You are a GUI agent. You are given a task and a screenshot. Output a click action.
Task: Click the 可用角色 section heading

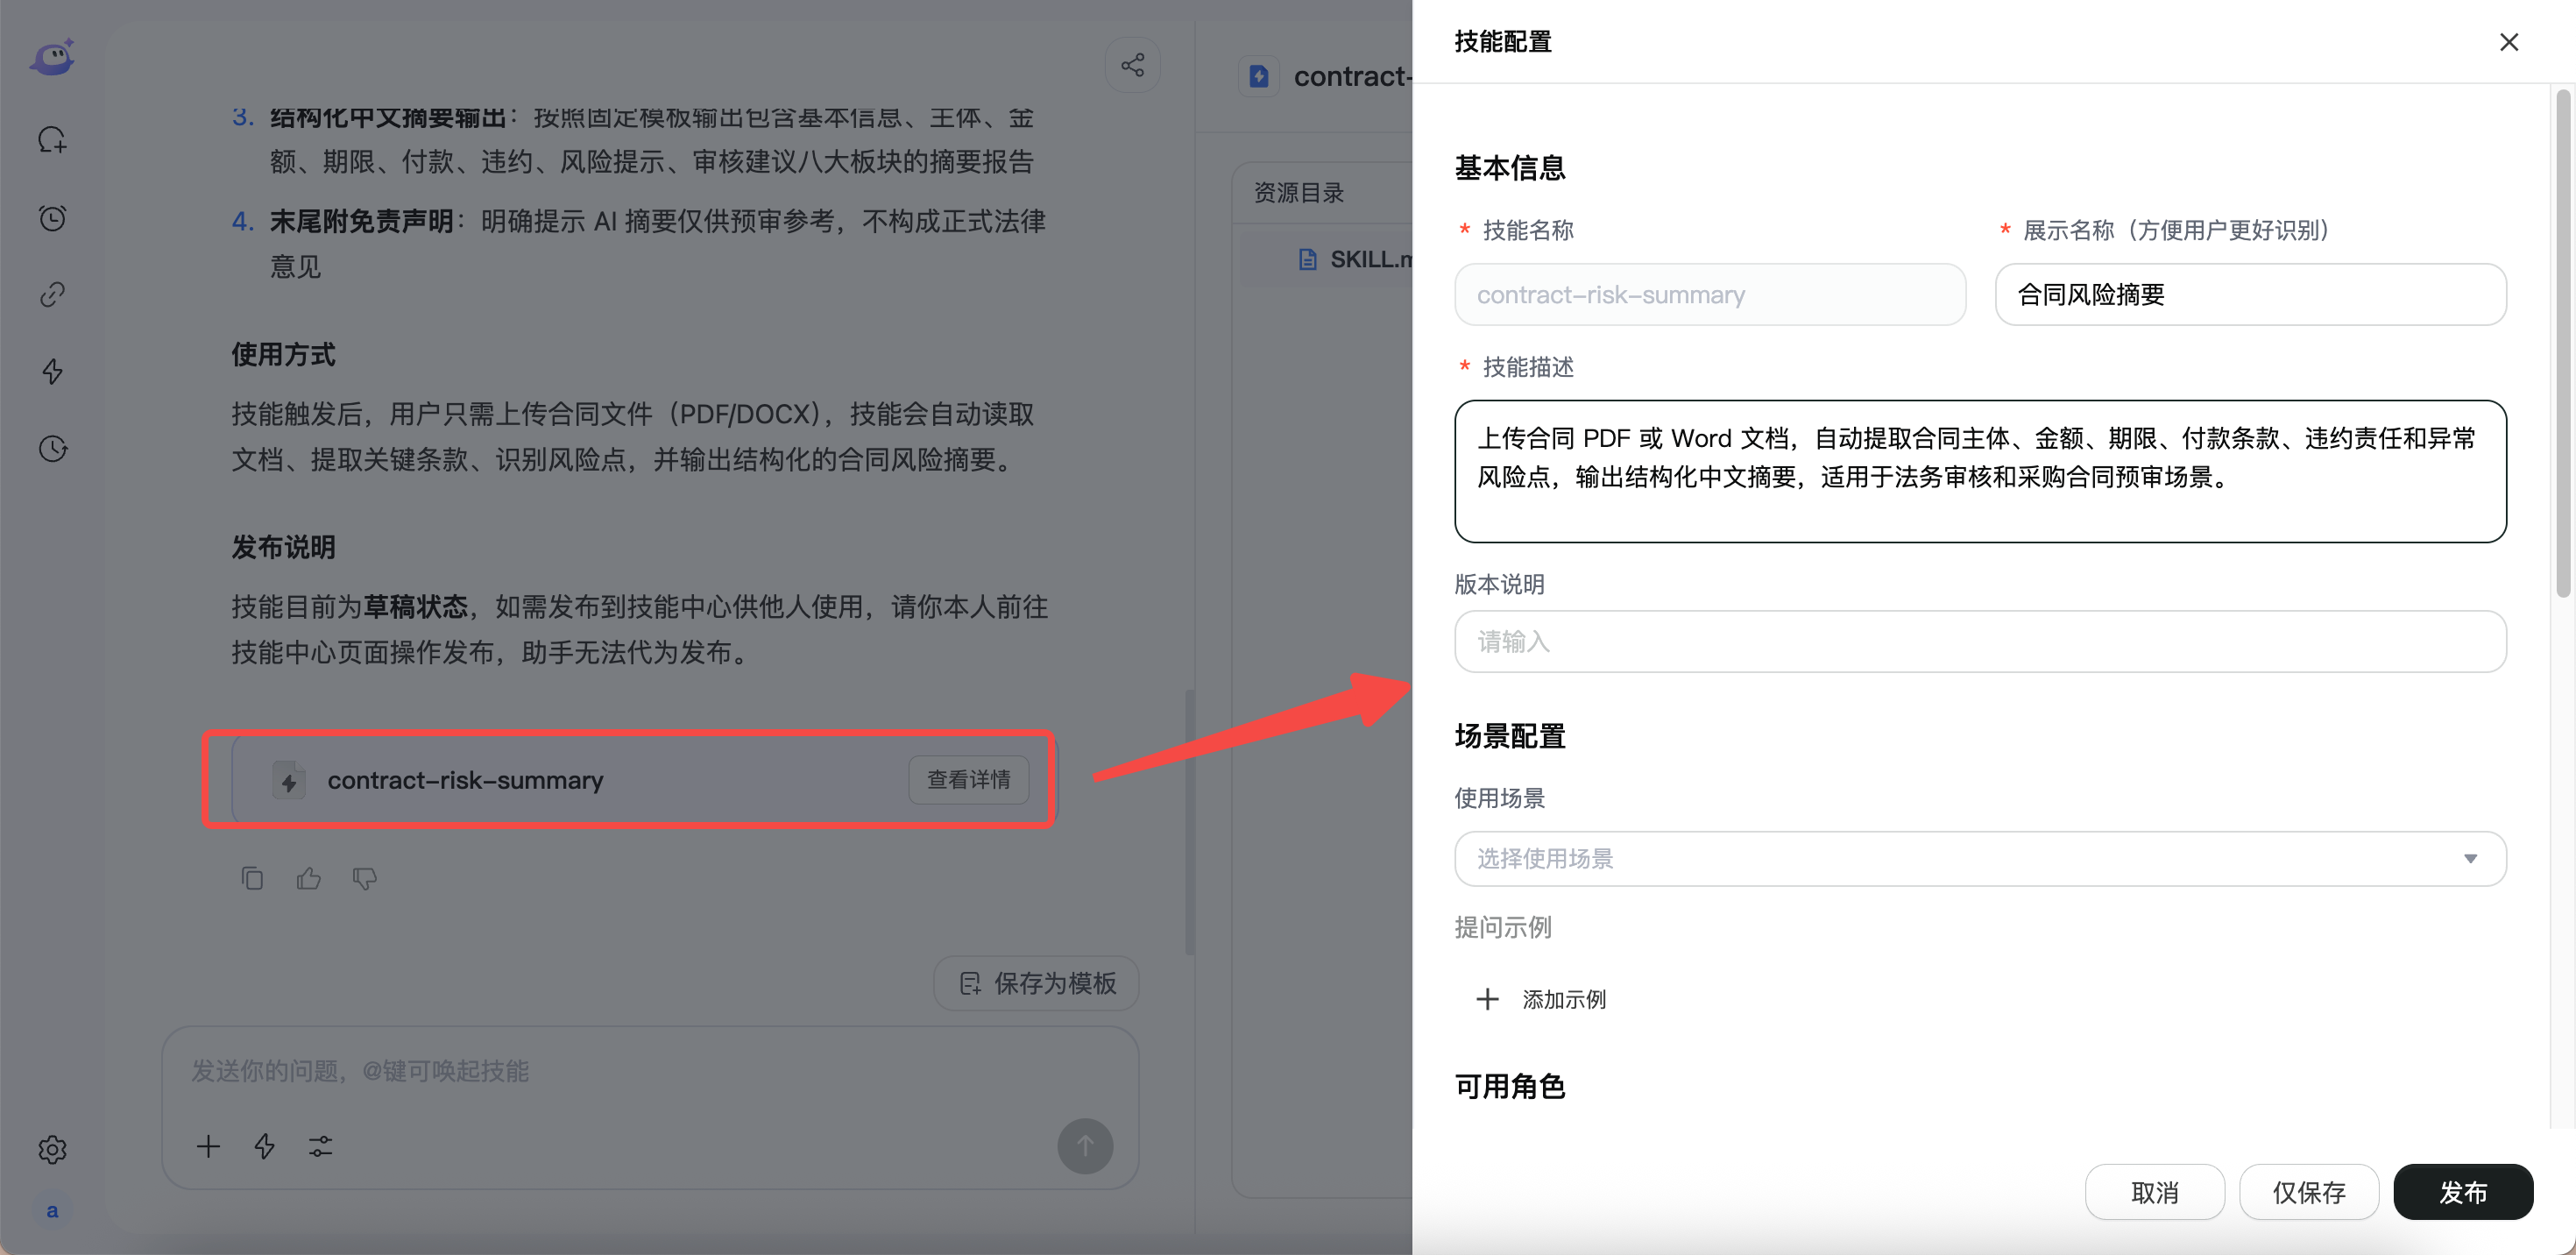1509,1085
